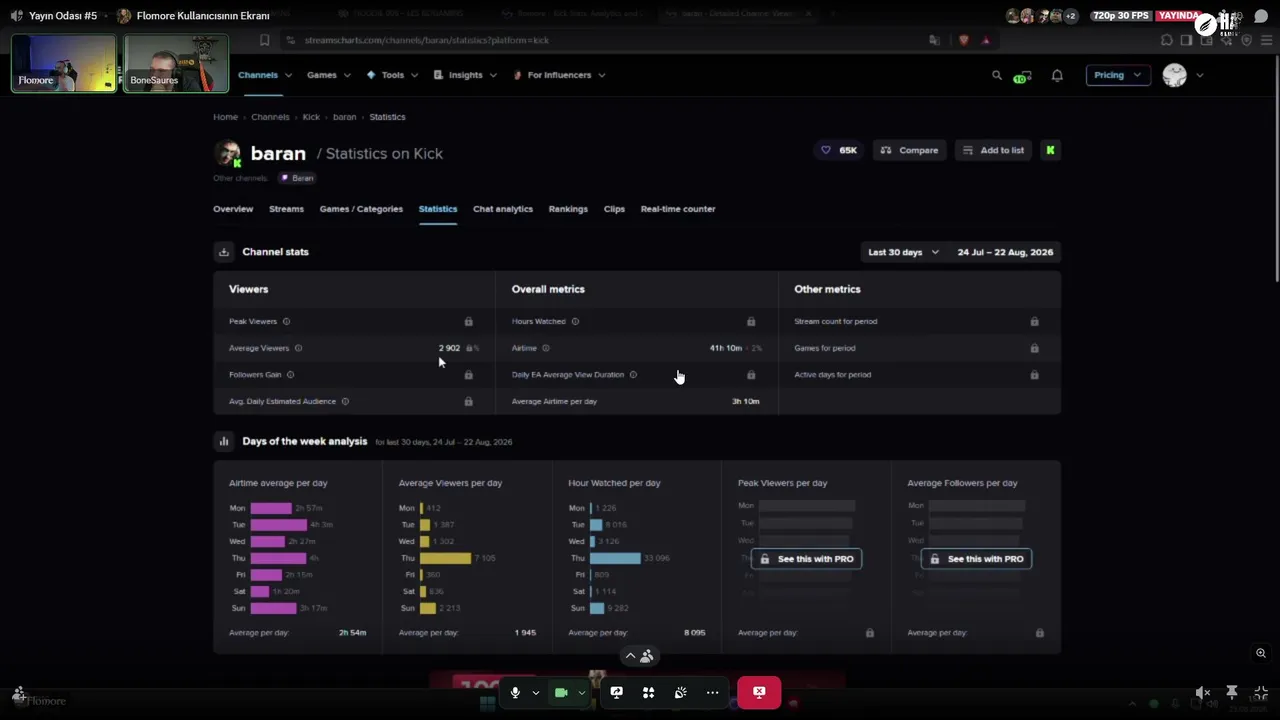Click the info icon next to Airtime
The height and width of the screenshot is (720, 1280).
545,348
